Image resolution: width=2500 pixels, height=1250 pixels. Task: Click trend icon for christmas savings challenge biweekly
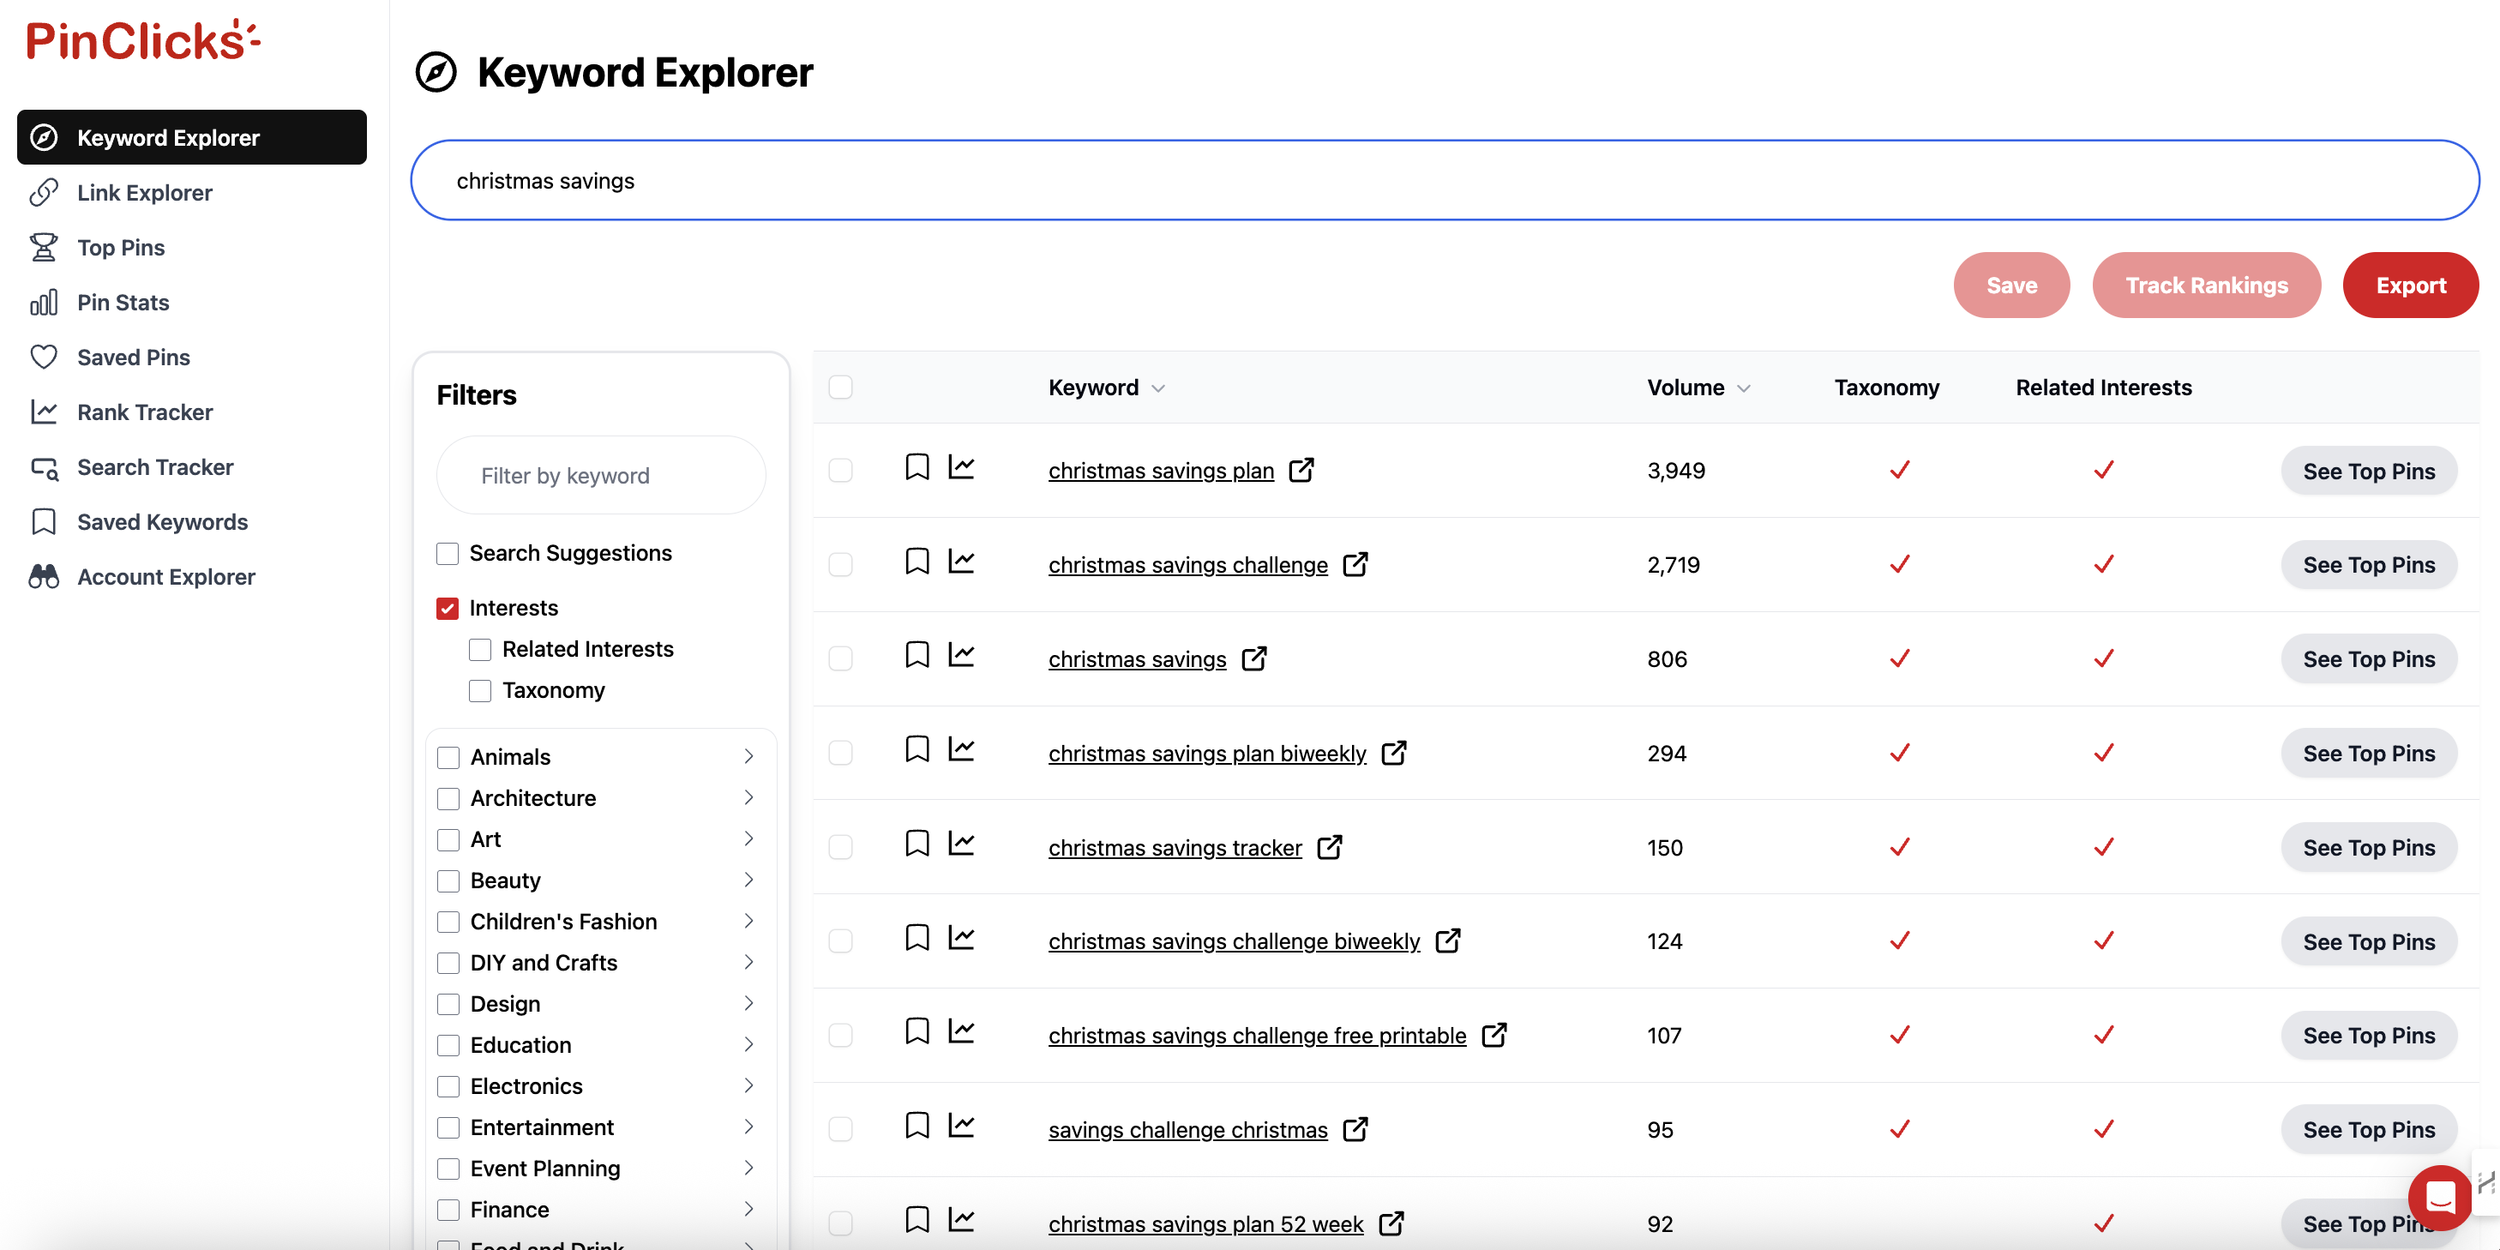tap(961, 938)
